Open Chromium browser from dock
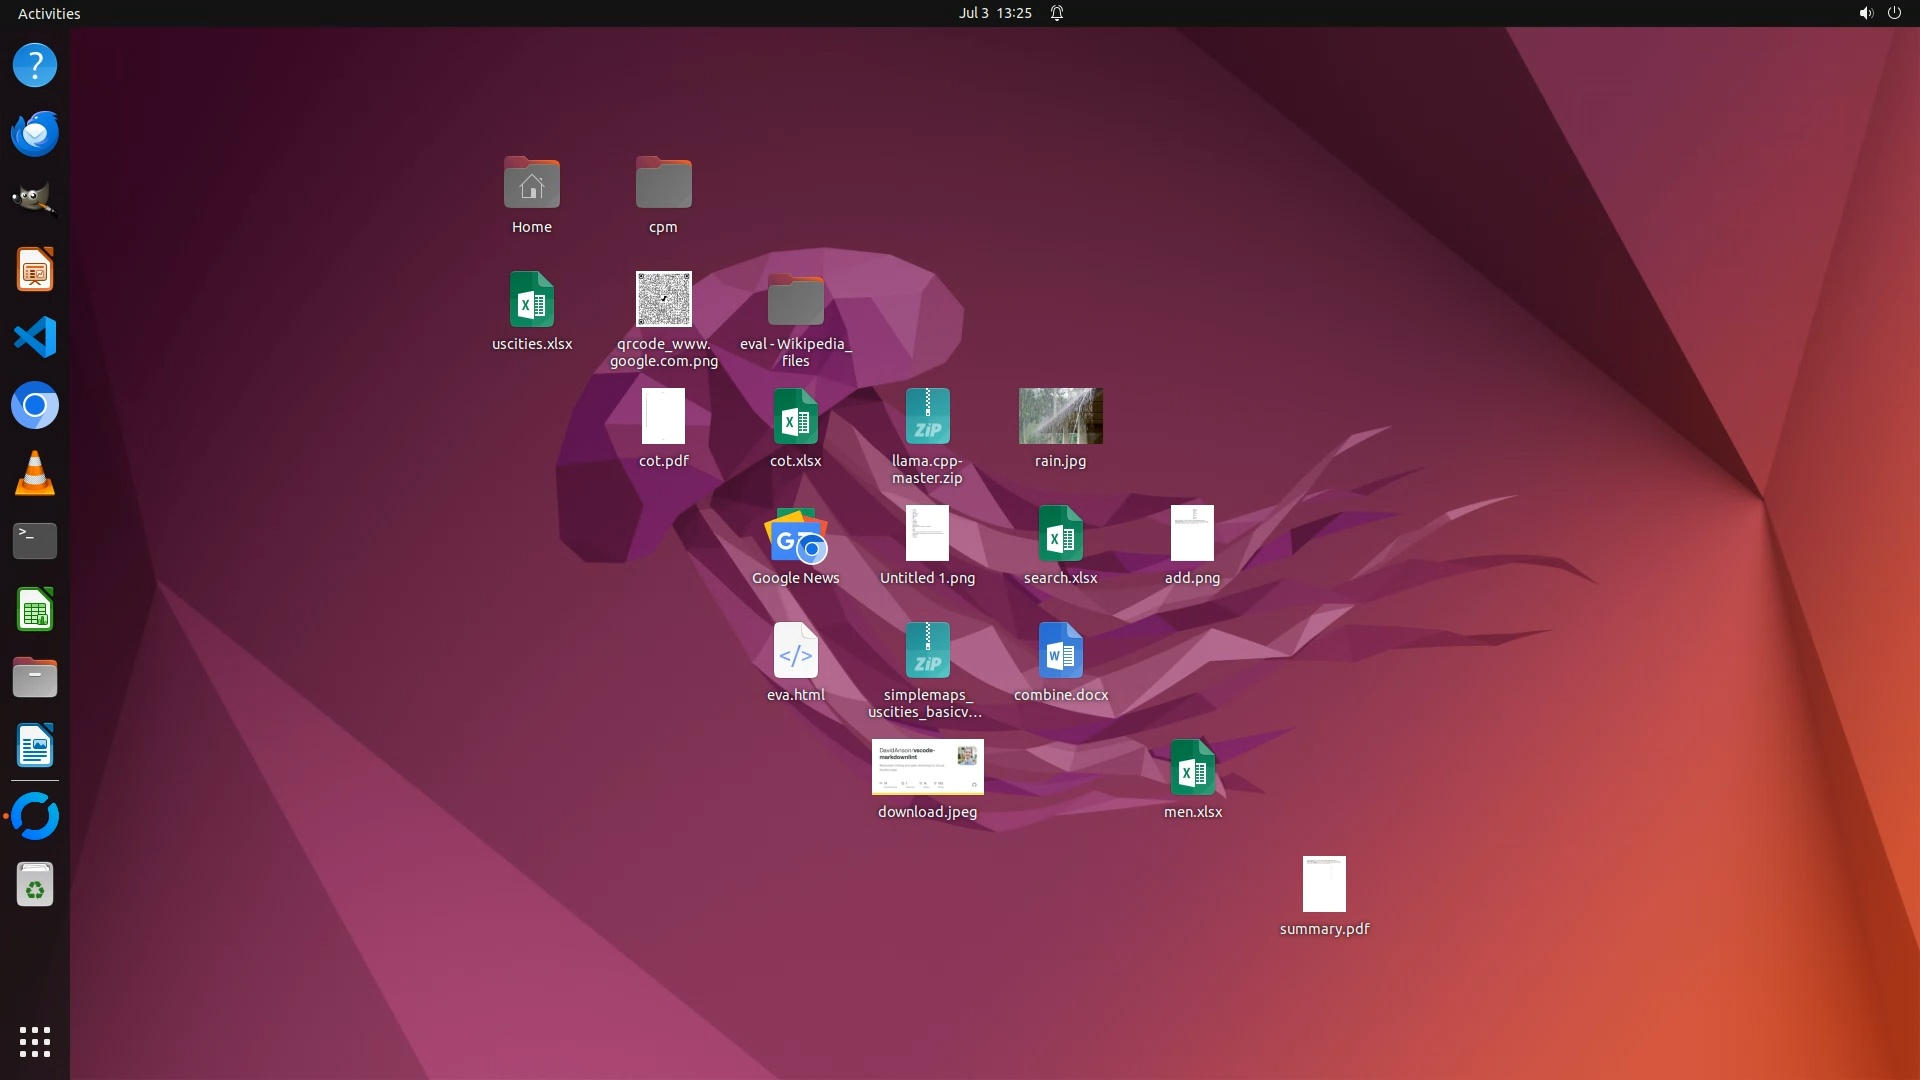 (x=35, y=405)
